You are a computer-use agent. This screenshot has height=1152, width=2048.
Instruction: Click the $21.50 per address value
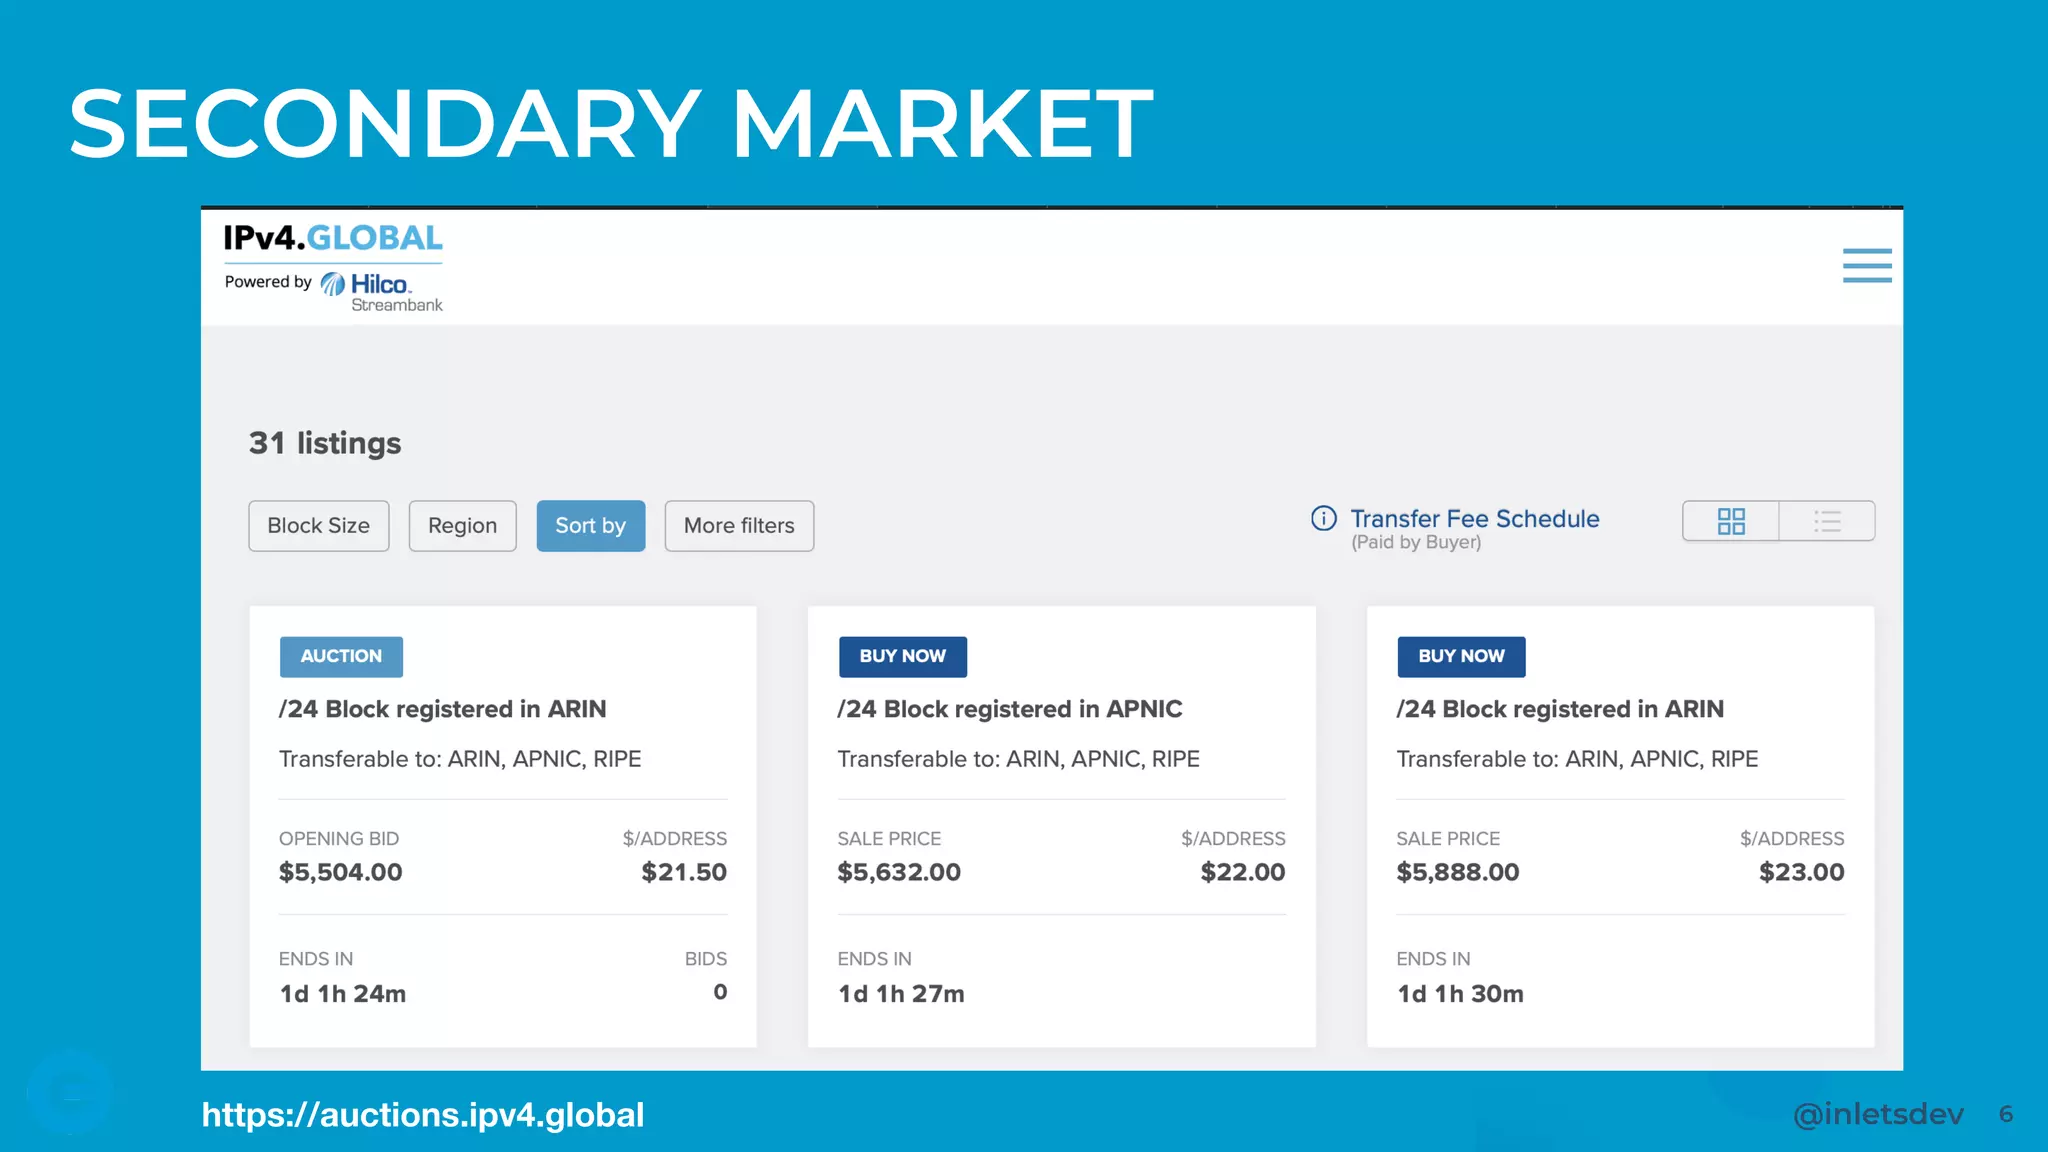684,872
